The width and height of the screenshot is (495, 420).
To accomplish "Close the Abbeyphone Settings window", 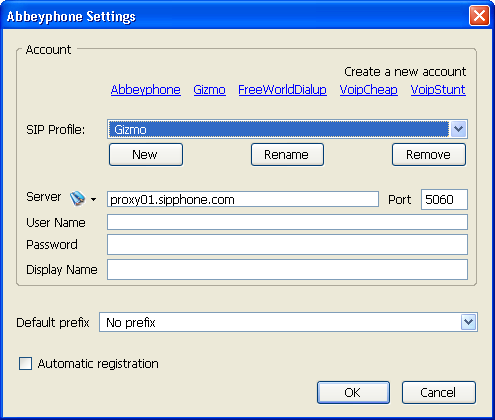I will [479, 16].
